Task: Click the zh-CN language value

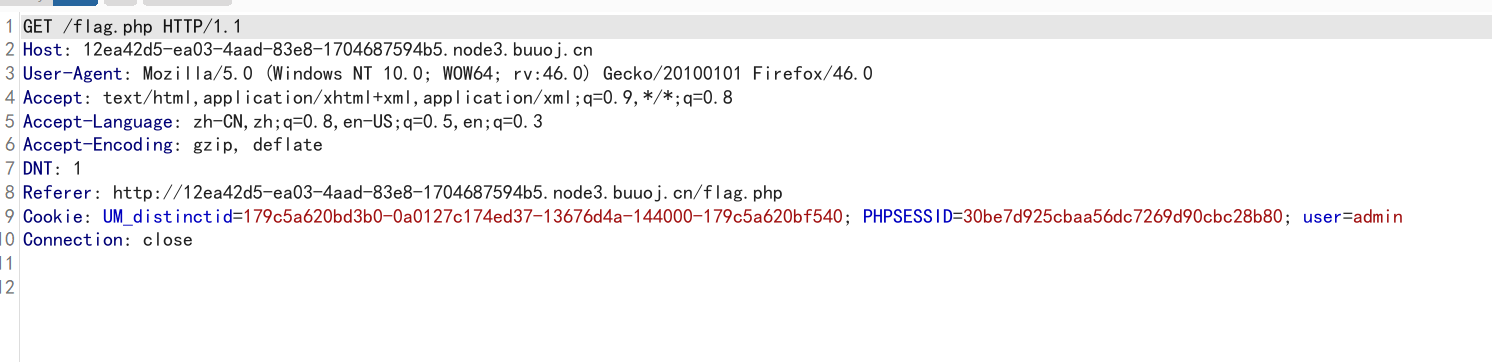Action: (x=217, y=121)
